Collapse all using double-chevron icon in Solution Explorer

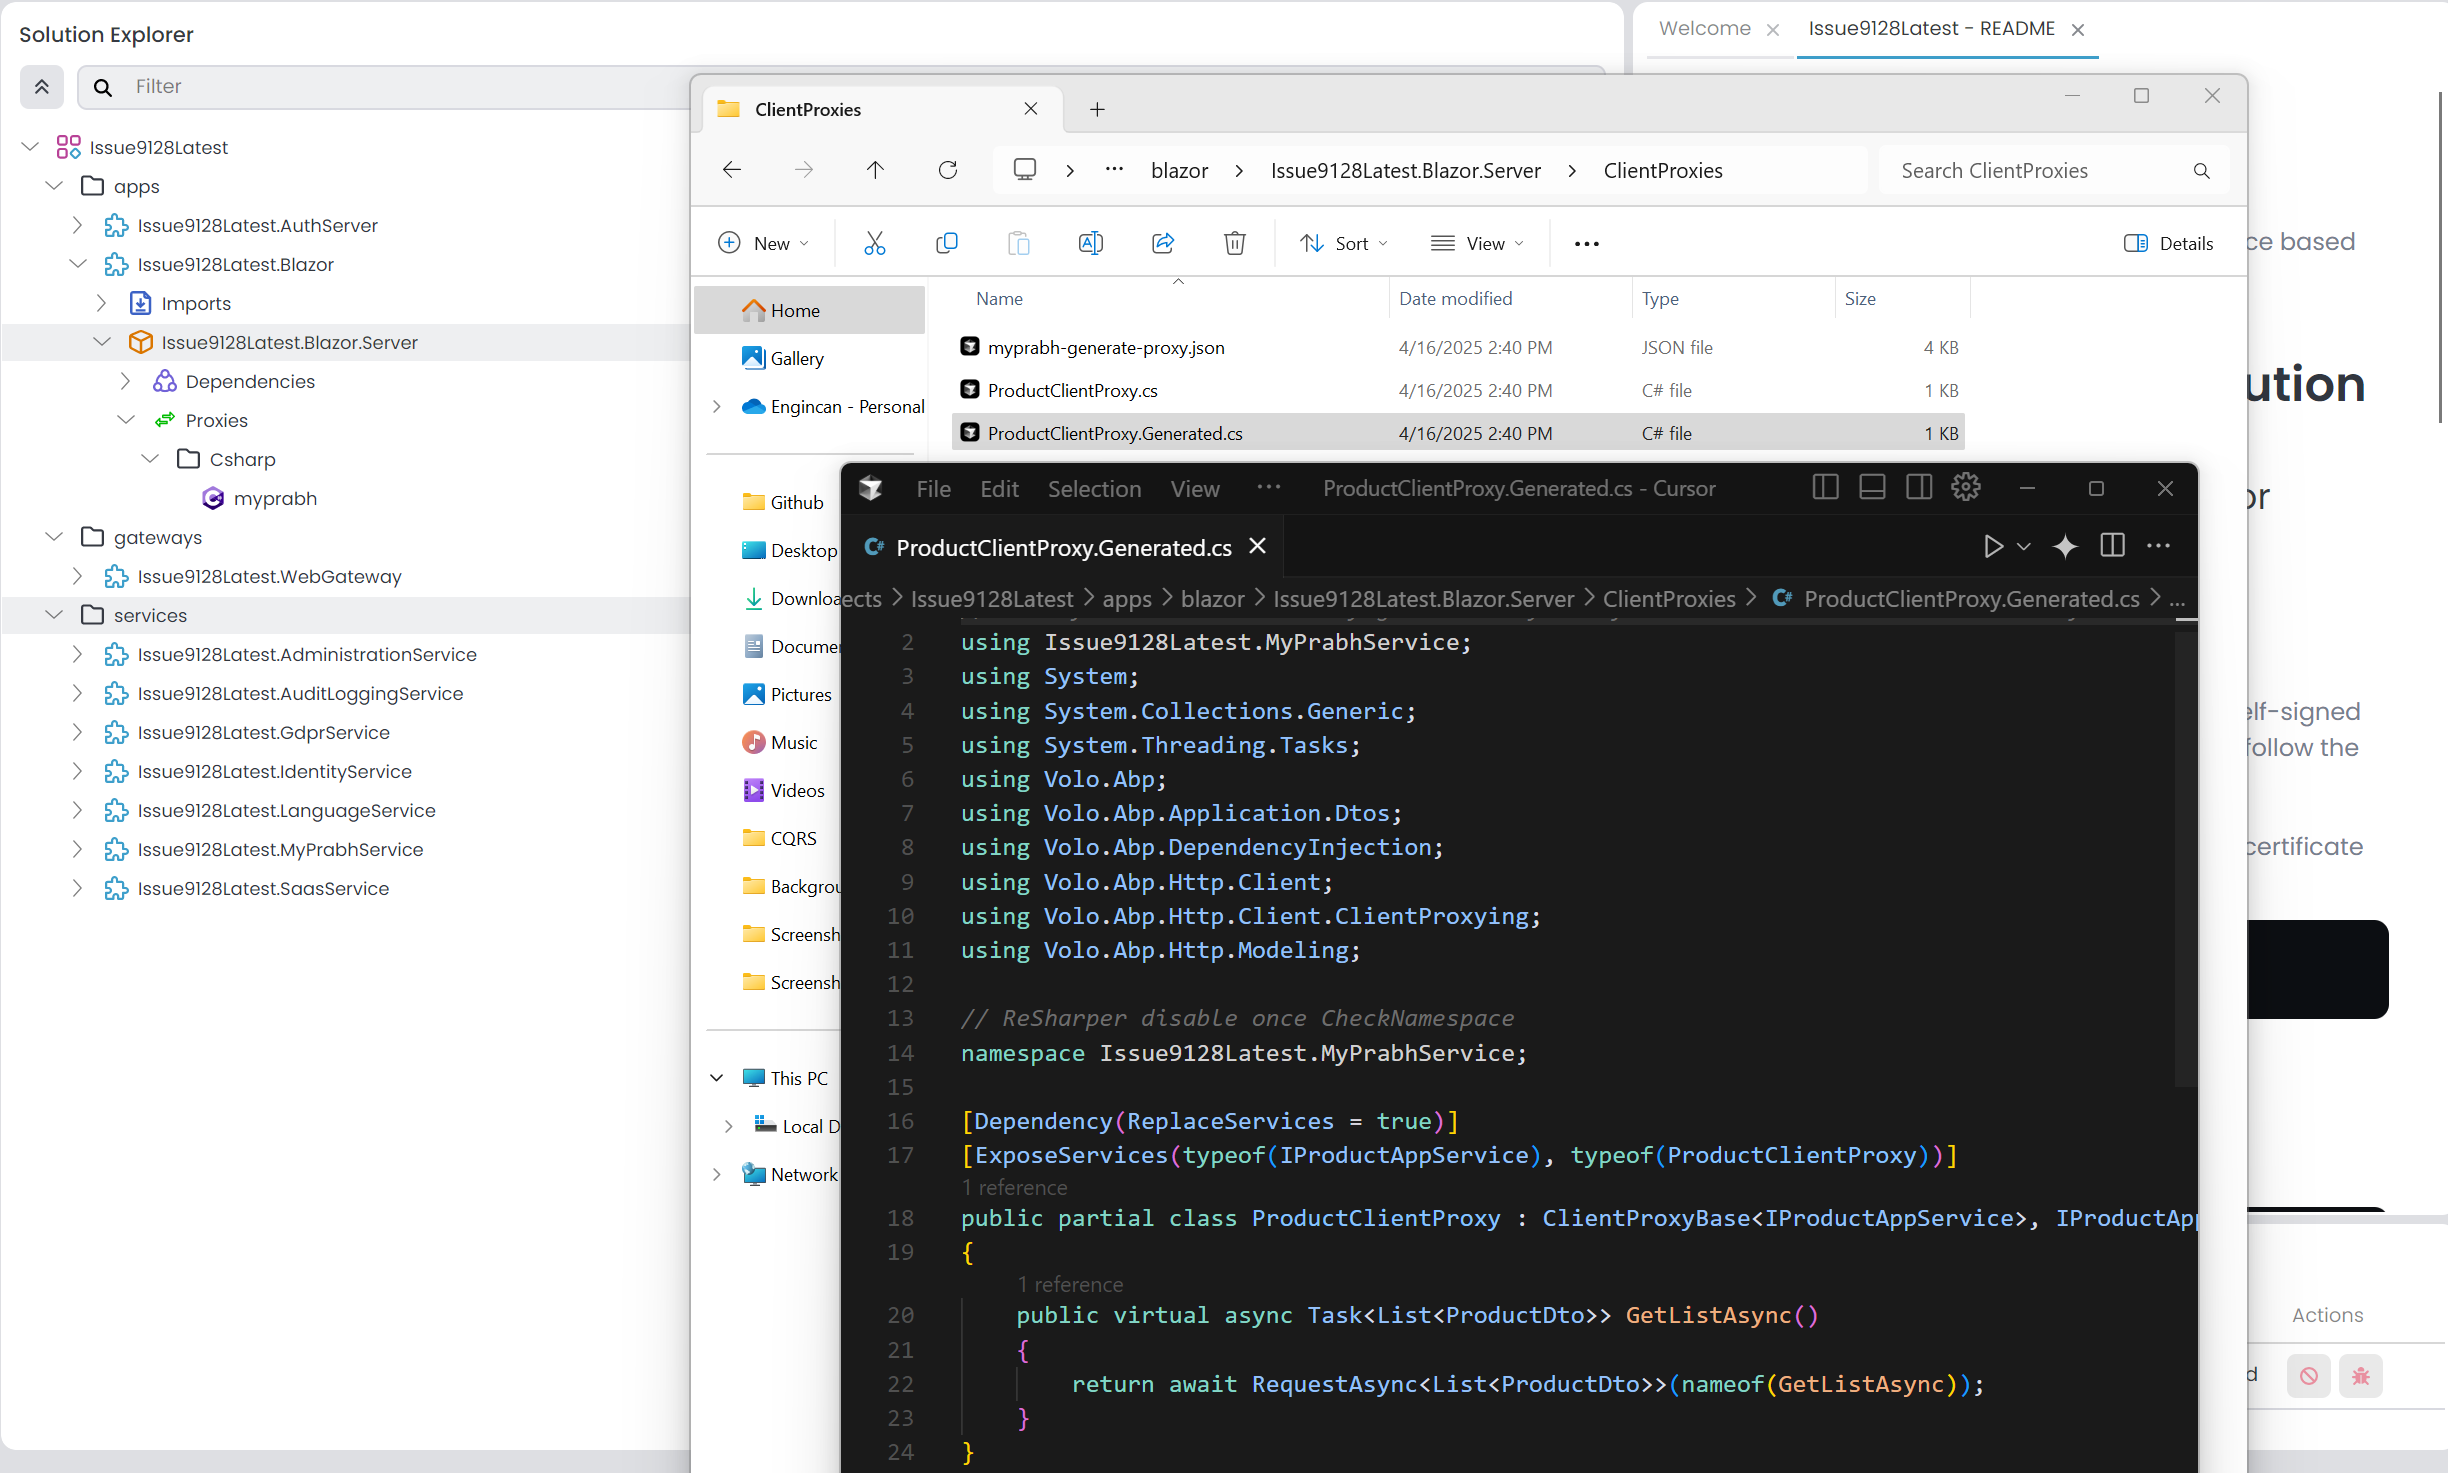pyautogui.click(x=42, y=87)
